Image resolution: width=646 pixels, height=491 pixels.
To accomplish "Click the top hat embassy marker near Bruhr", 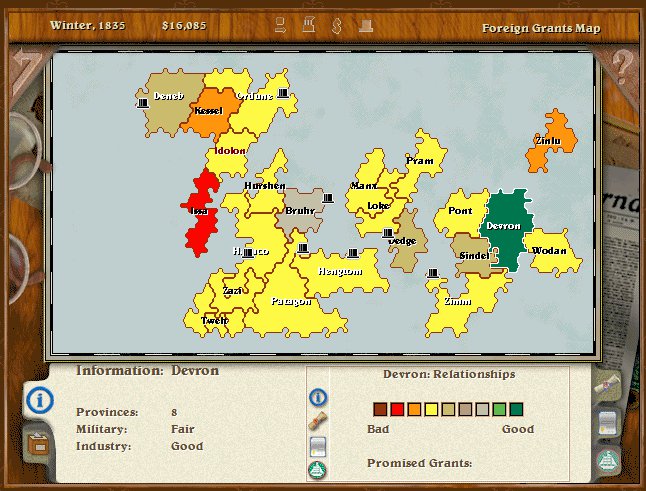I will 328,199.
